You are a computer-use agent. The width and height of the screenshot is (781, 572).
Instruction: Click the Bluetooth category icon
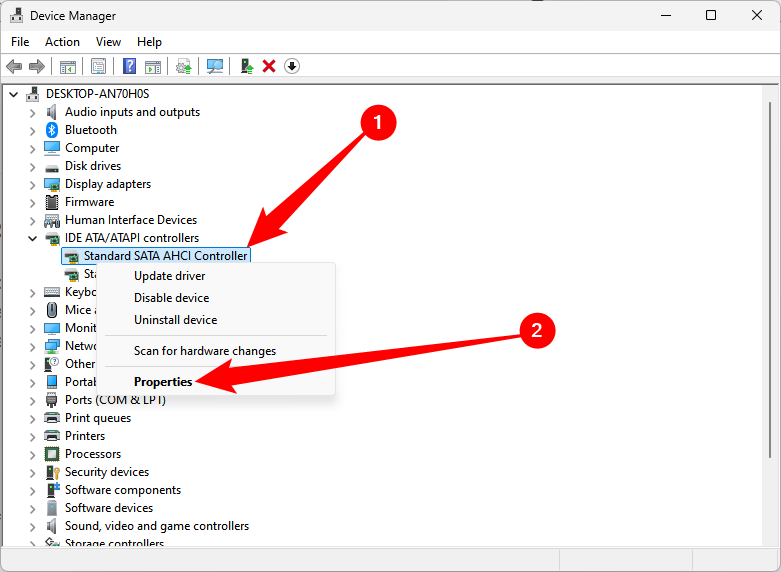pyautogui.click(x=52, y=130)
